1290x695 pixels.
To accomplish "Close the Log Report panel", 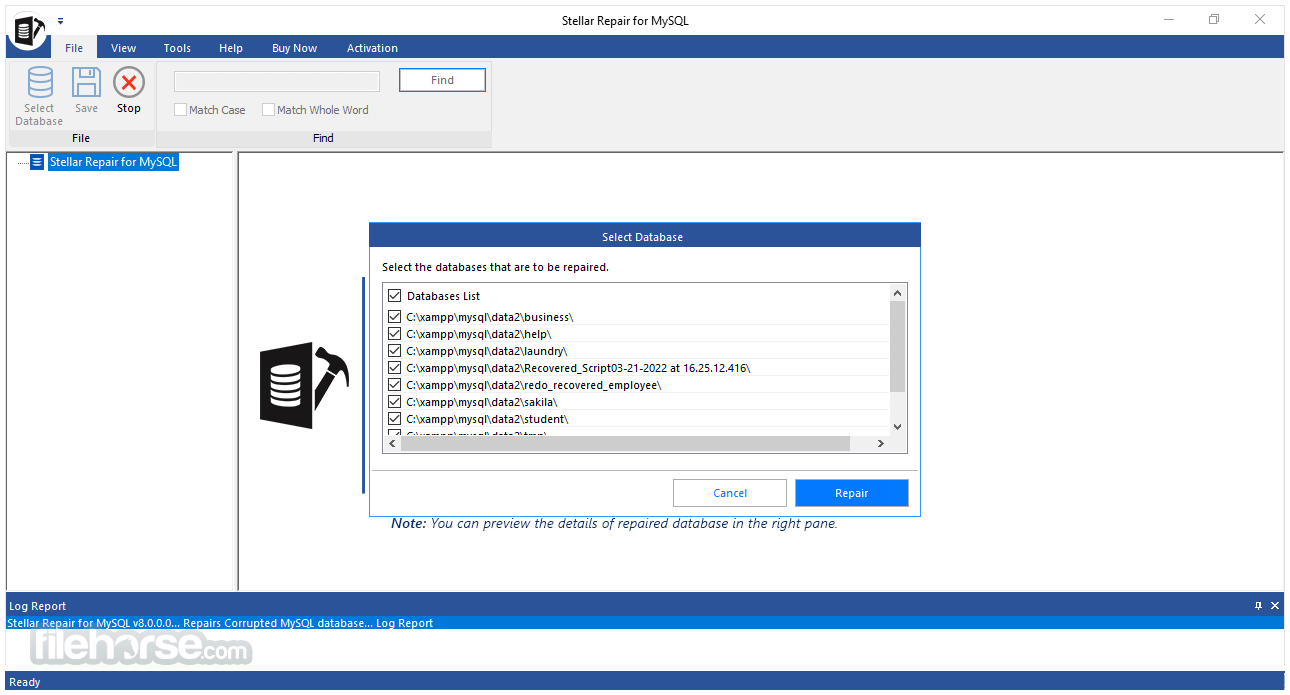I will click(1275, 606).
